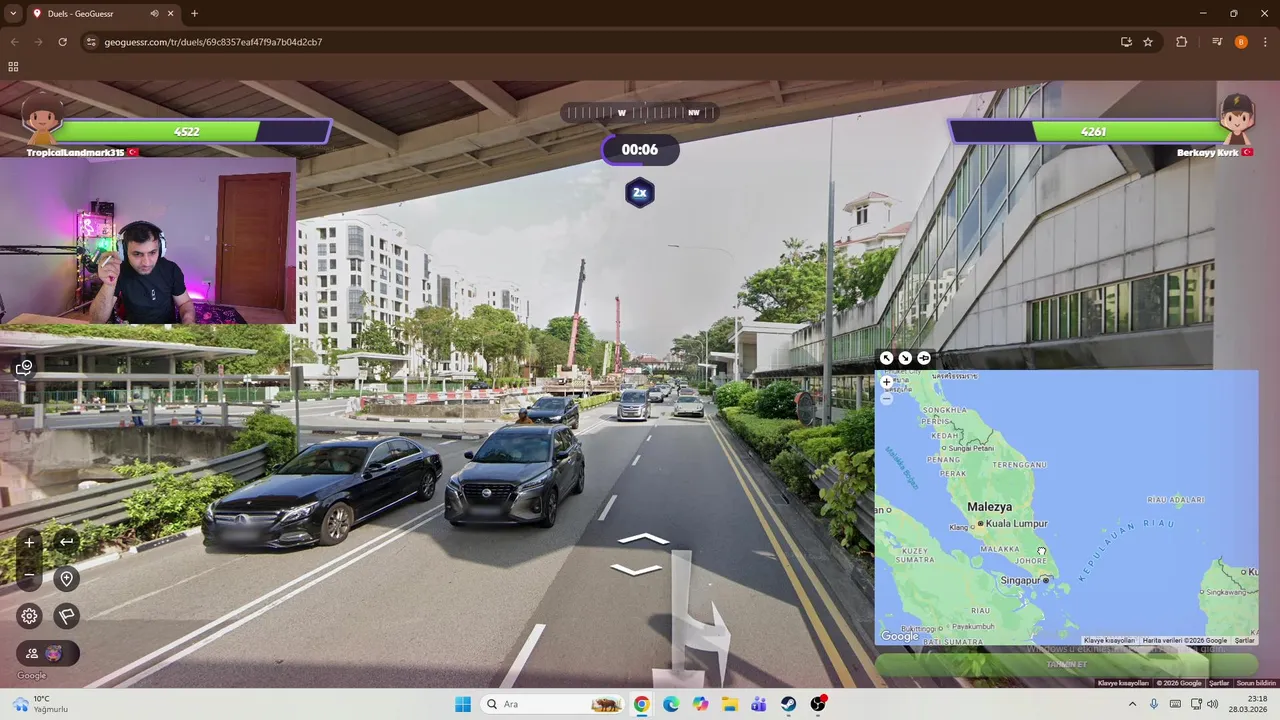Open the browser extensions puzzle icon
The height and width of the screenshot is (720, 1280).
pos(1182,42)
